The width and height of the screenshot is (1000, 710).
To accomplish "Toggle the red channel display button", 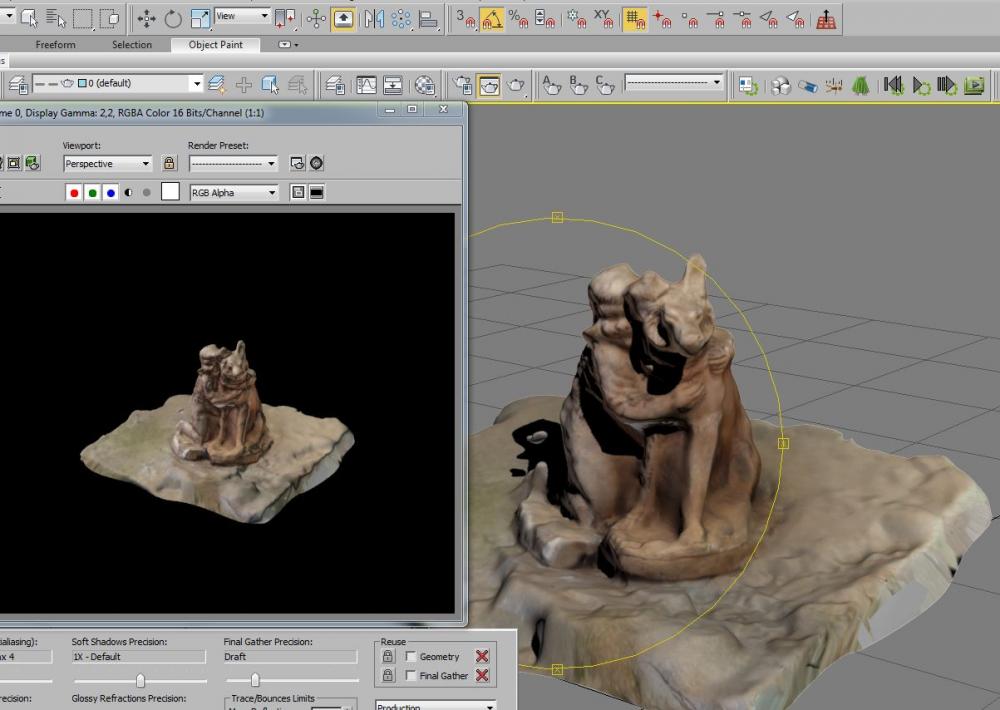I will [x=74, y=193].
